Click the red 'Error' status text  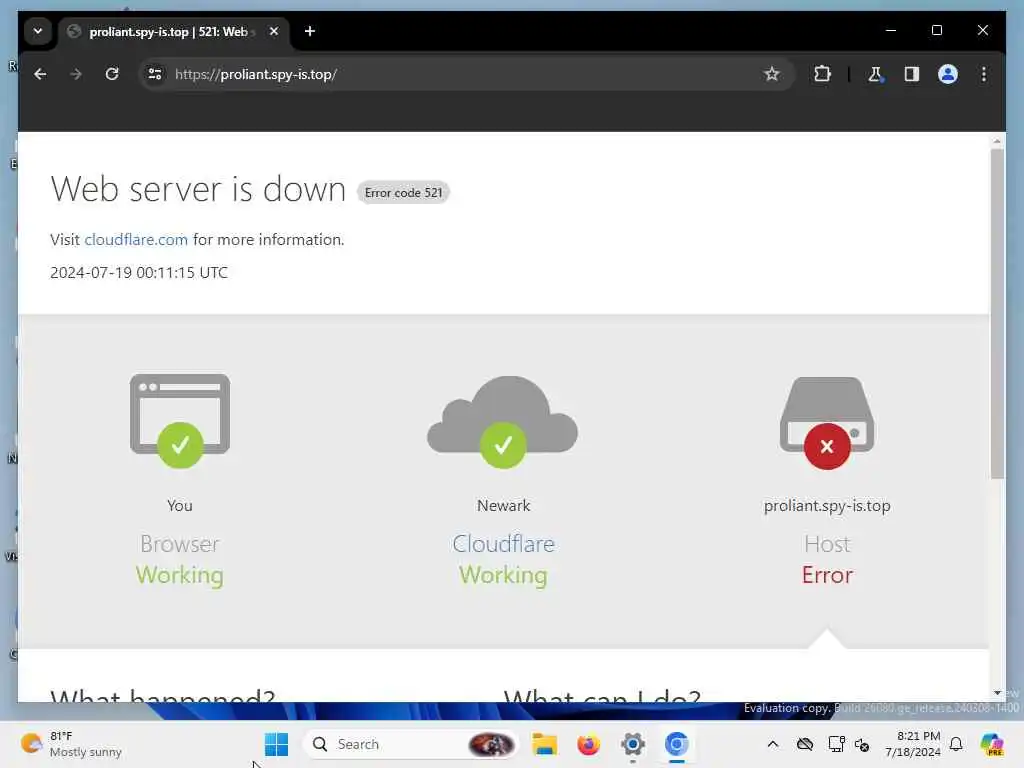click(827, 575)
